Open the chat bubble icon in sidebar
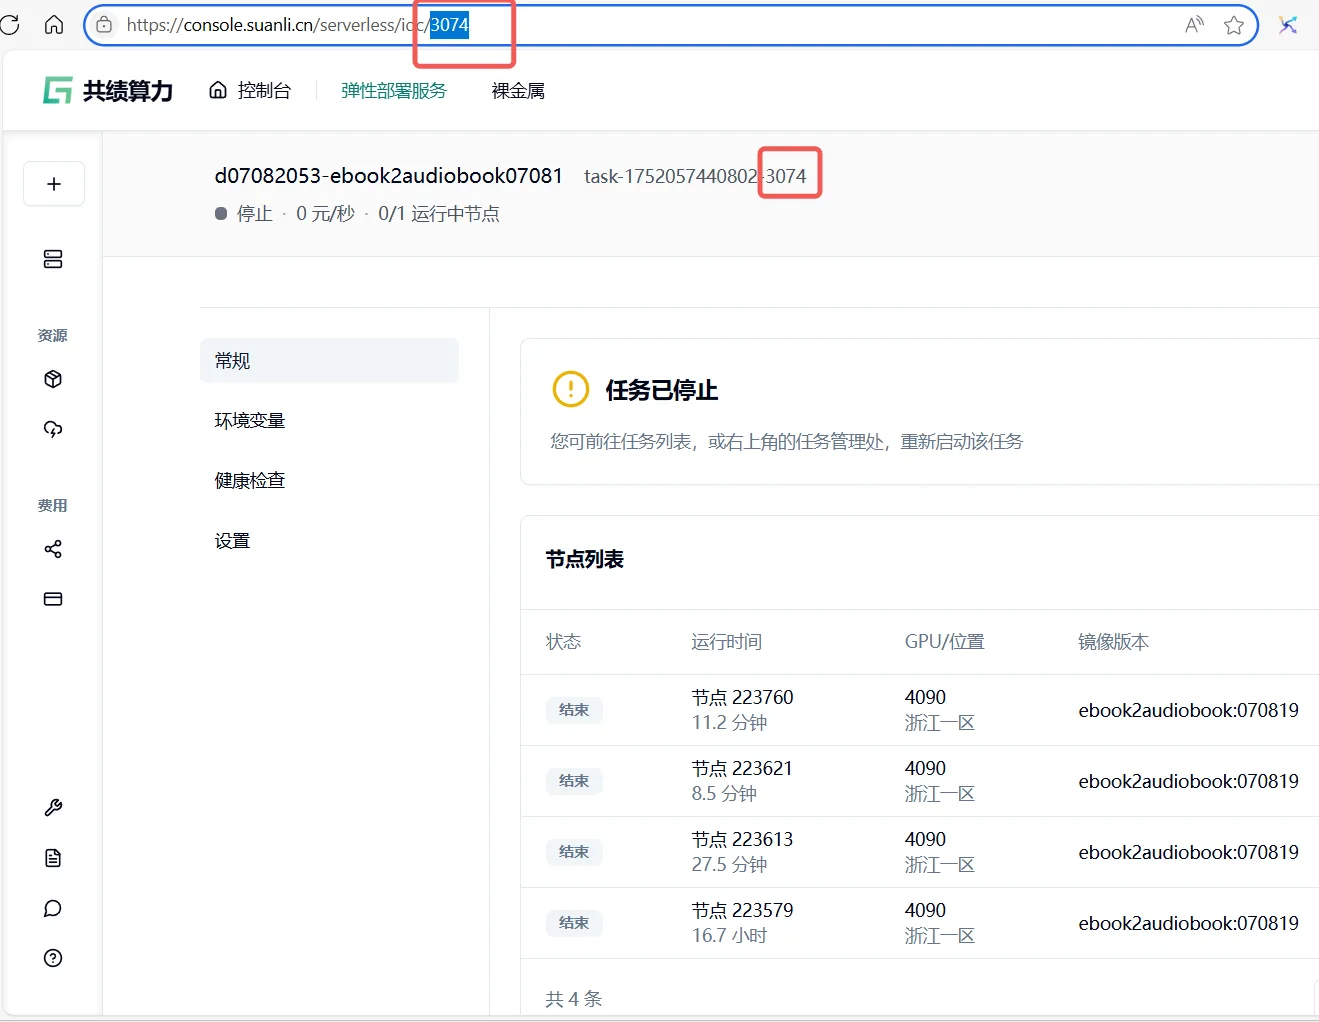 tap(53, 908)
